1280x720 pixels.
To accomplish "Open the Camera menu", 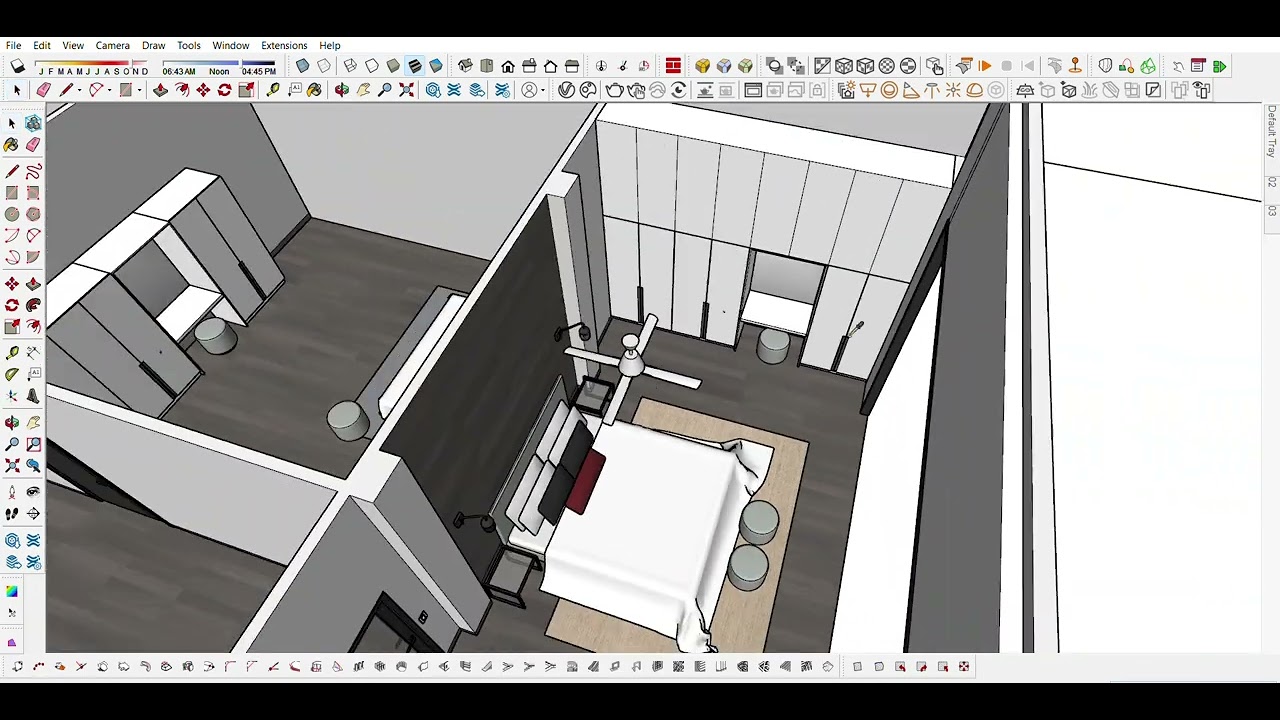I will click(113, 45).
